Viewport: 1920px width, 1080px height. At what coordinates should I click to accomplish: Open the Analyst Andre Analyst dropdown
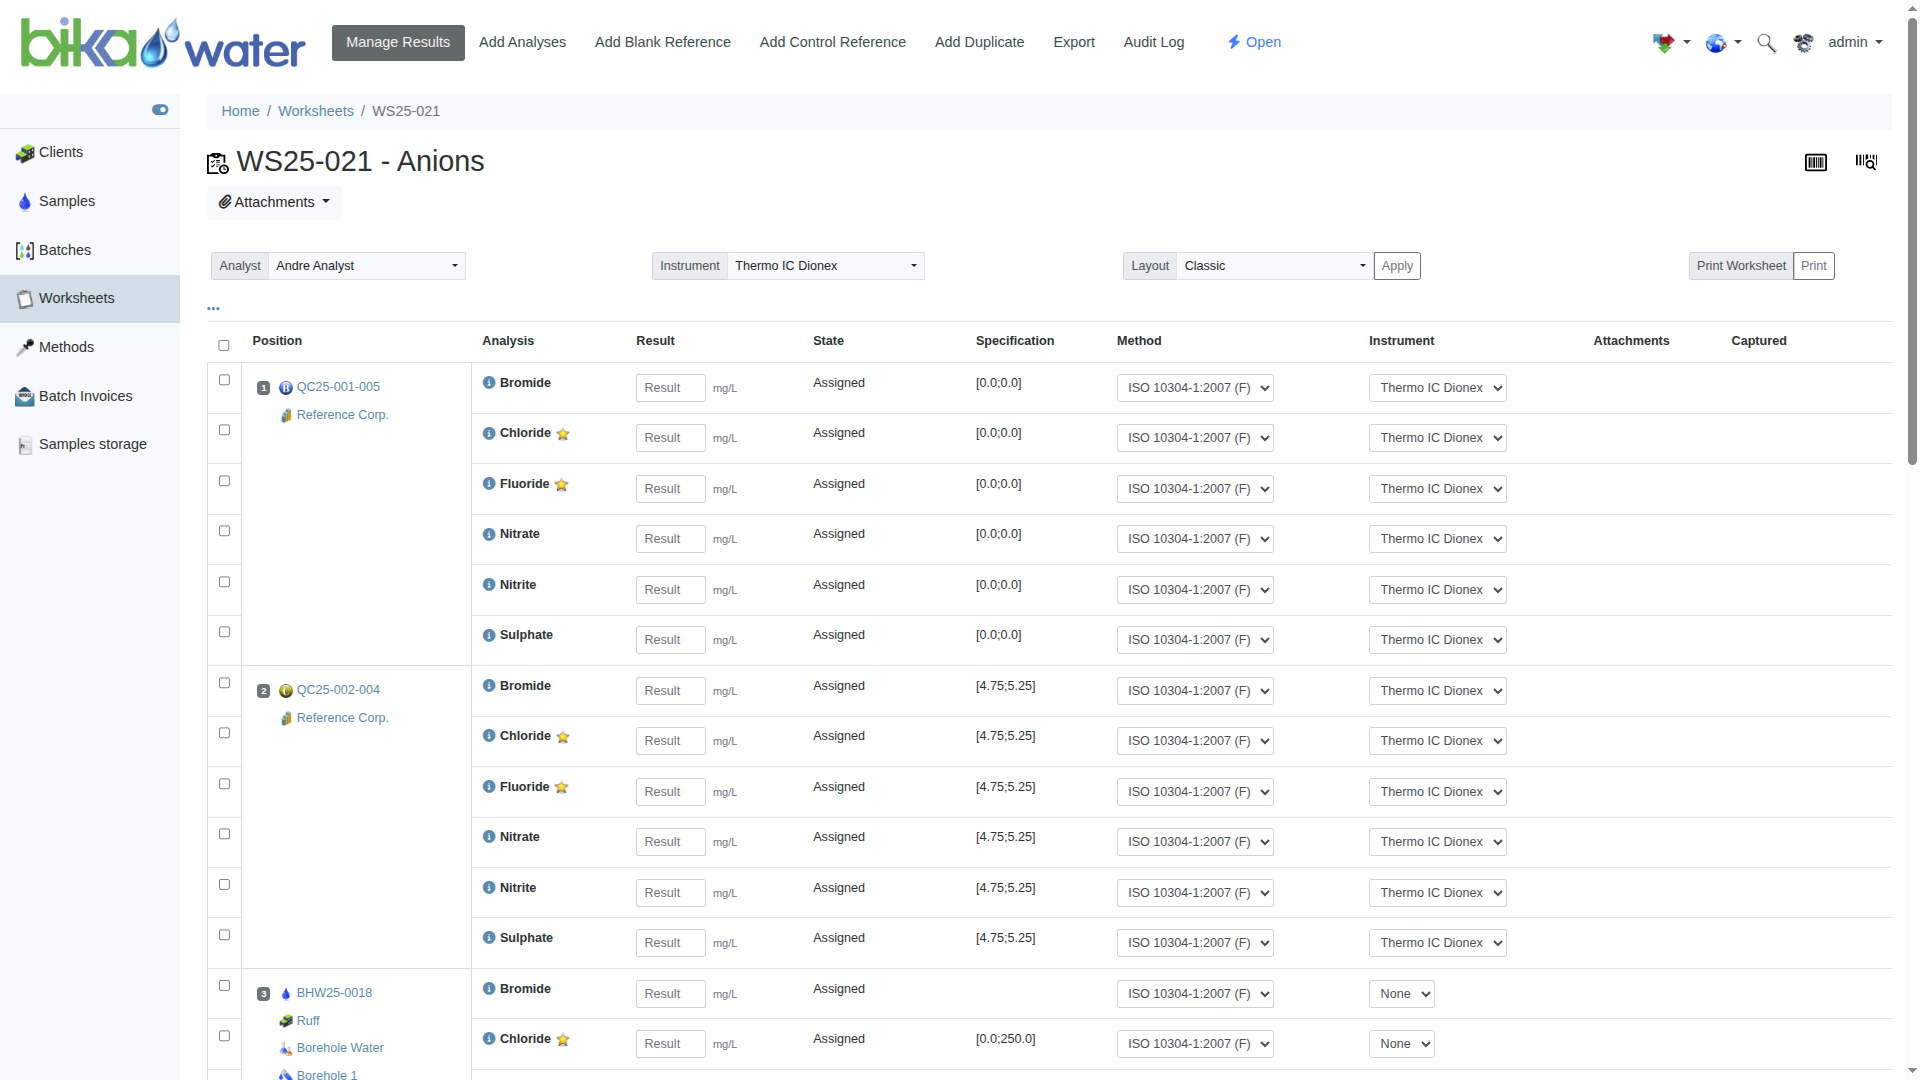tap(366, 266)
